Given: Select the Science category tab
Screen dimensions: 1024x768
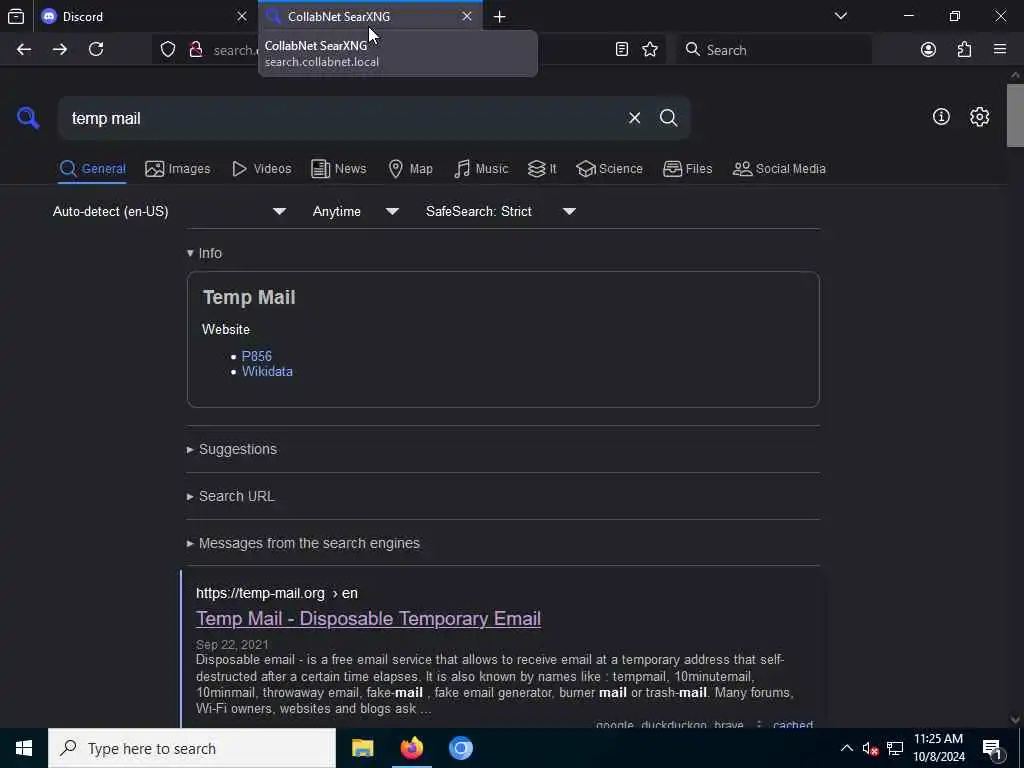Looking at the screenshot, I should (609, 169).
